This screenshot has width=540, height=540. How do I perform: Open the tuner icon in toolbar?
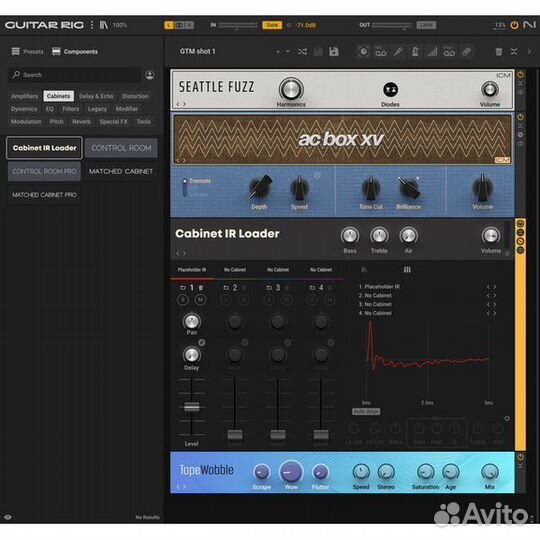[398, 52]
